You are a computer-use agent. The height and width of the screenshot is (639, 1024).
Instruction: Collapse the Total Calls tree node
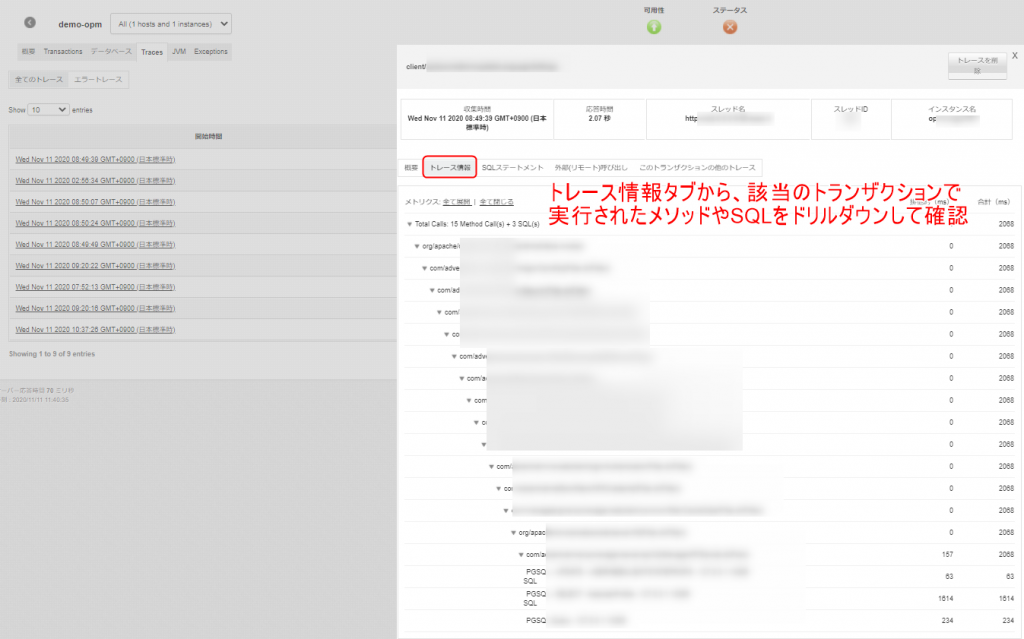[409, 224]
